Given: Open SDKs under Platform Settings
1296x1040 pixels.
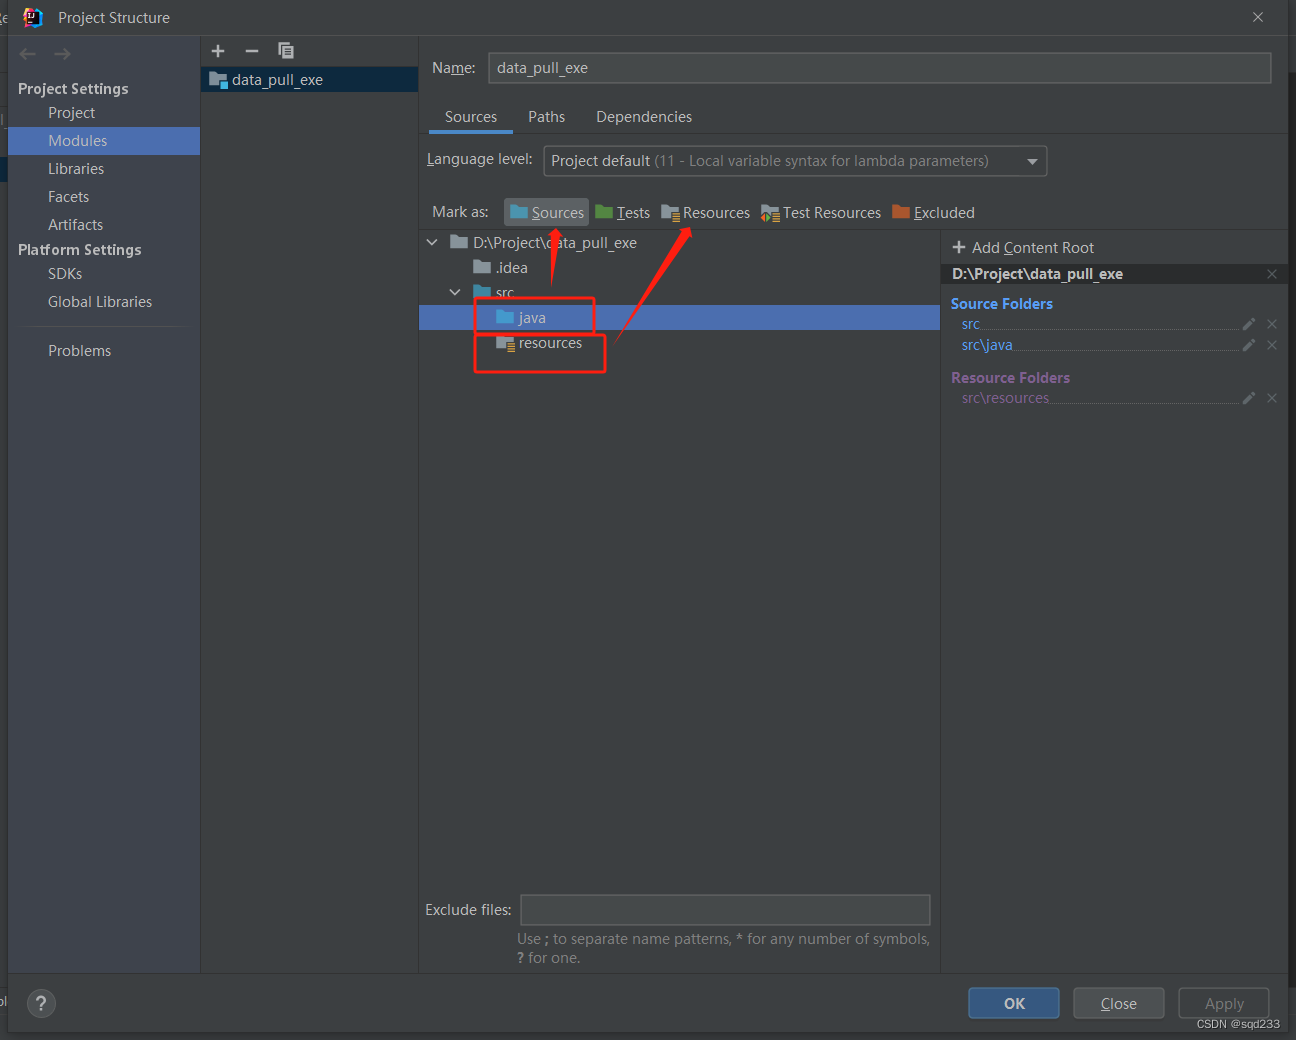Looking at the screenshot, I should 65,274.
